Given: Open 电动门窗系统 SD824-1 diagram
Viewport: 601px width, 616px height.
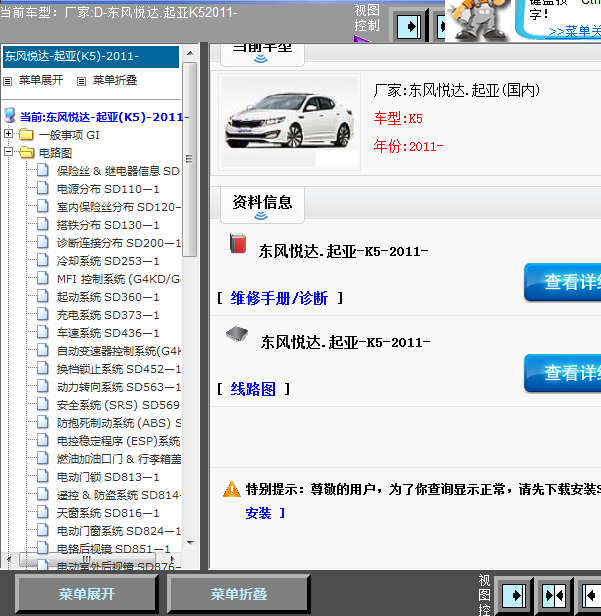Looking at the screenshot, I should 119,531.
